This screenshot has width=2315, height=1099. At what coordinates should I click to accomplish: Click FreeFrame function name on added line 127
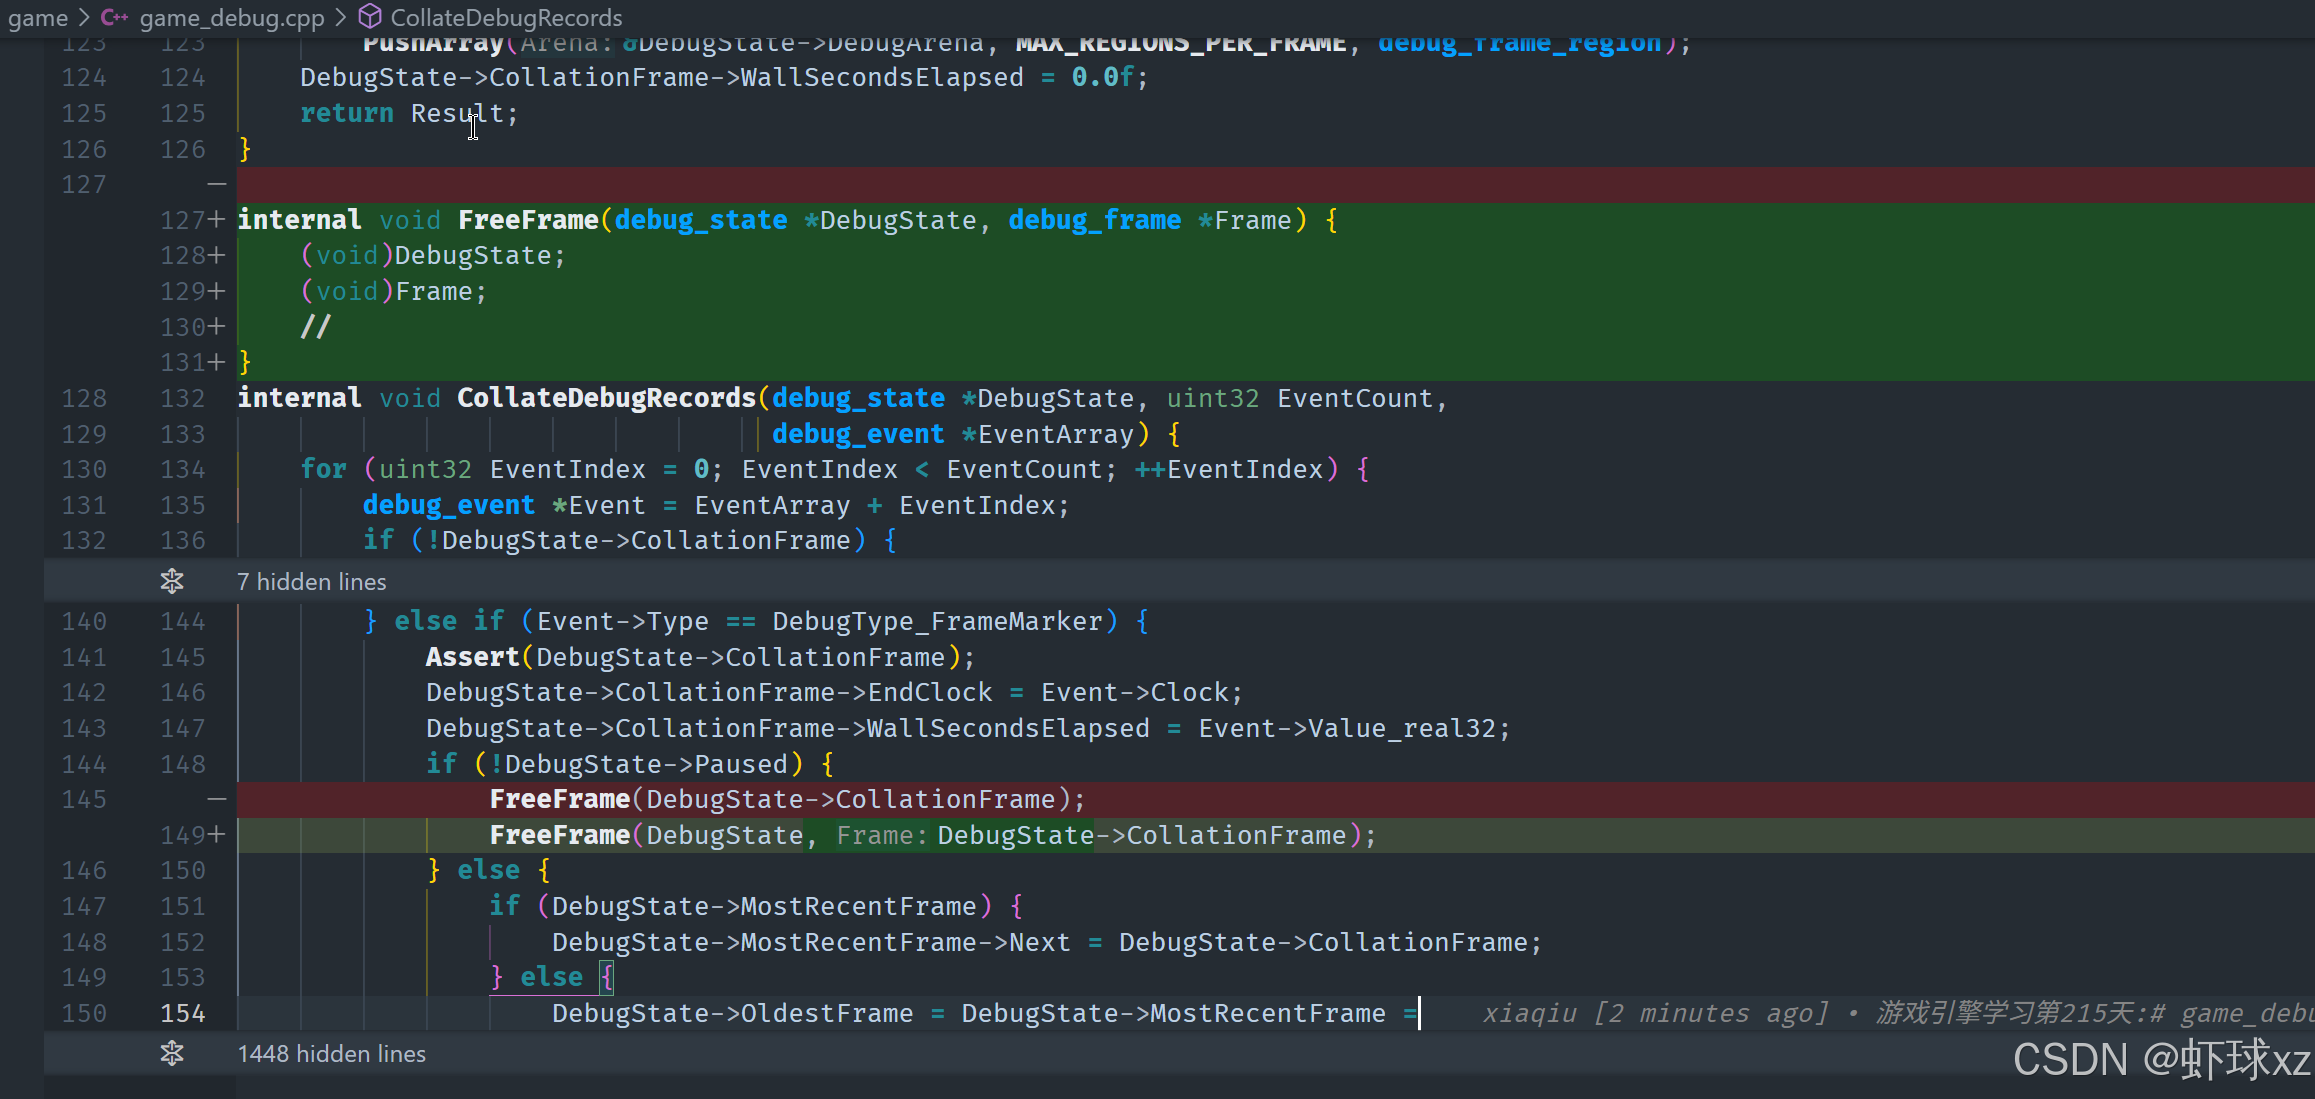[x=527, y=220]
